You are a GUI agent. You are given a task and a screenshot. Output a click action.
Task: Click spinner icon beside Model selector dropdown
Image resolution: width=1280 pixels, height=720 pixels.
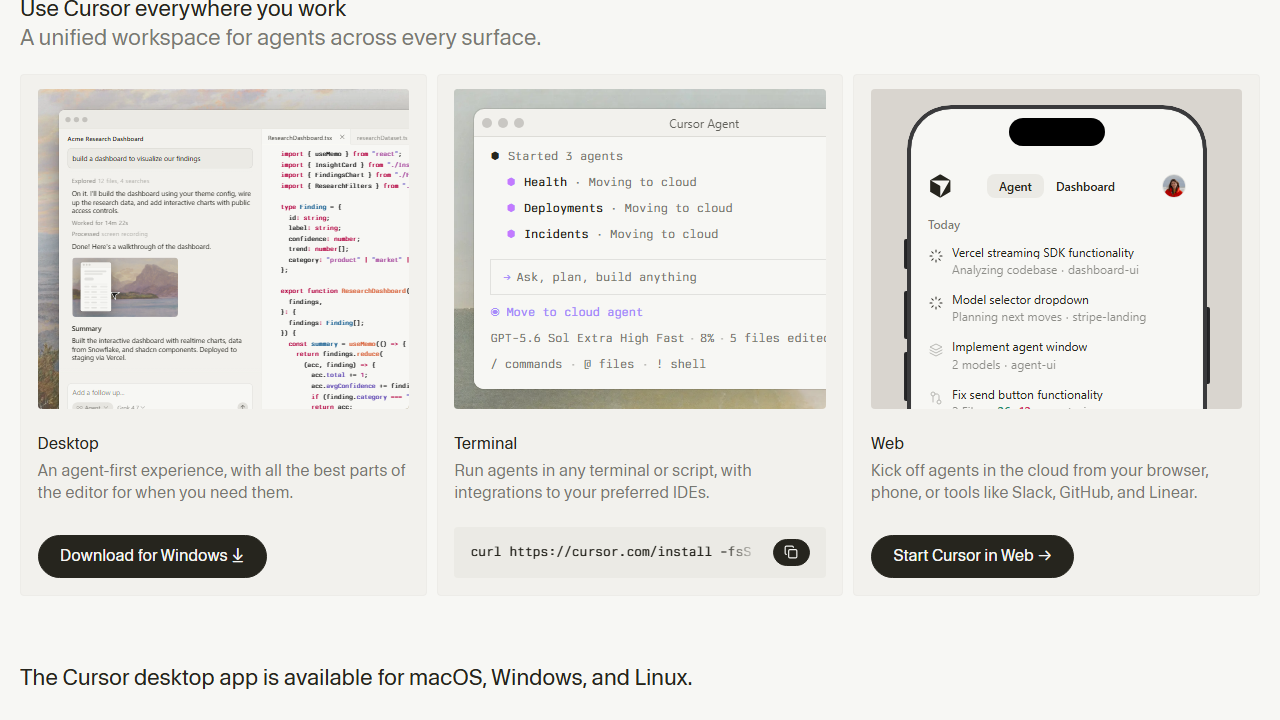[x=936, y=303]
